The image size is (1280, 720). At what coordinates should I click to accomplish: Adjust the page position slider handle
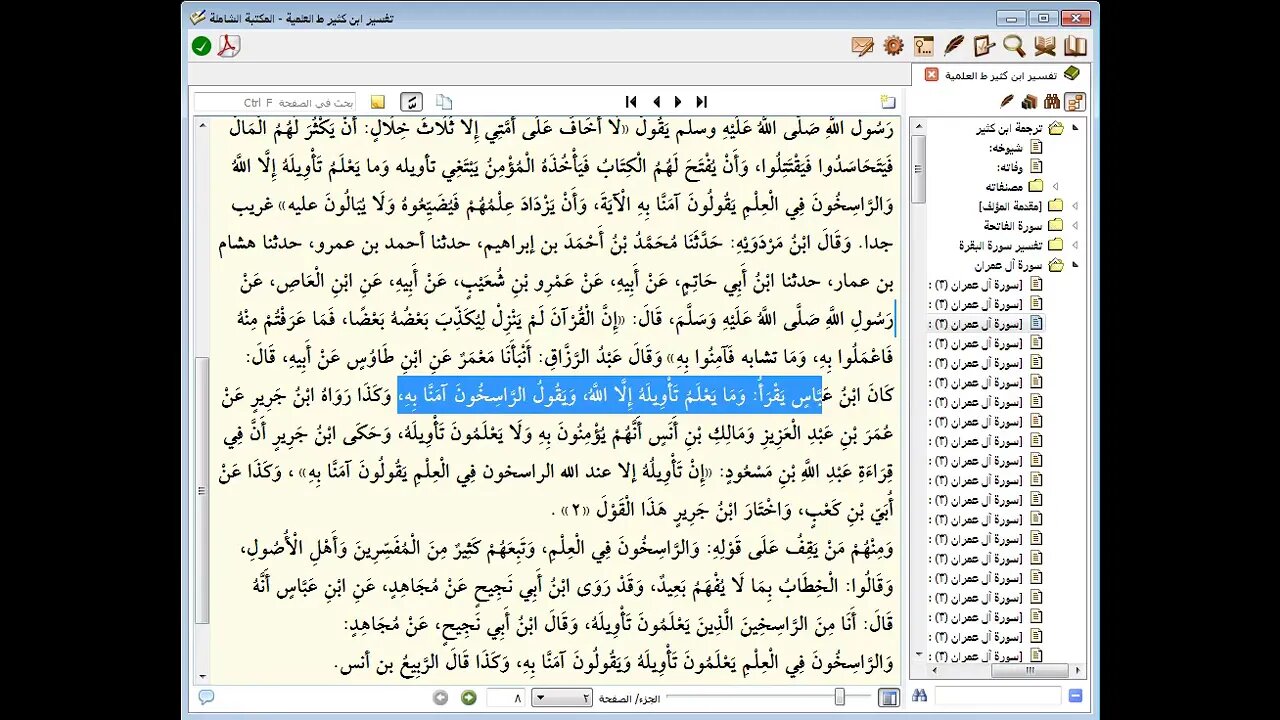click(x=839, y=697)
